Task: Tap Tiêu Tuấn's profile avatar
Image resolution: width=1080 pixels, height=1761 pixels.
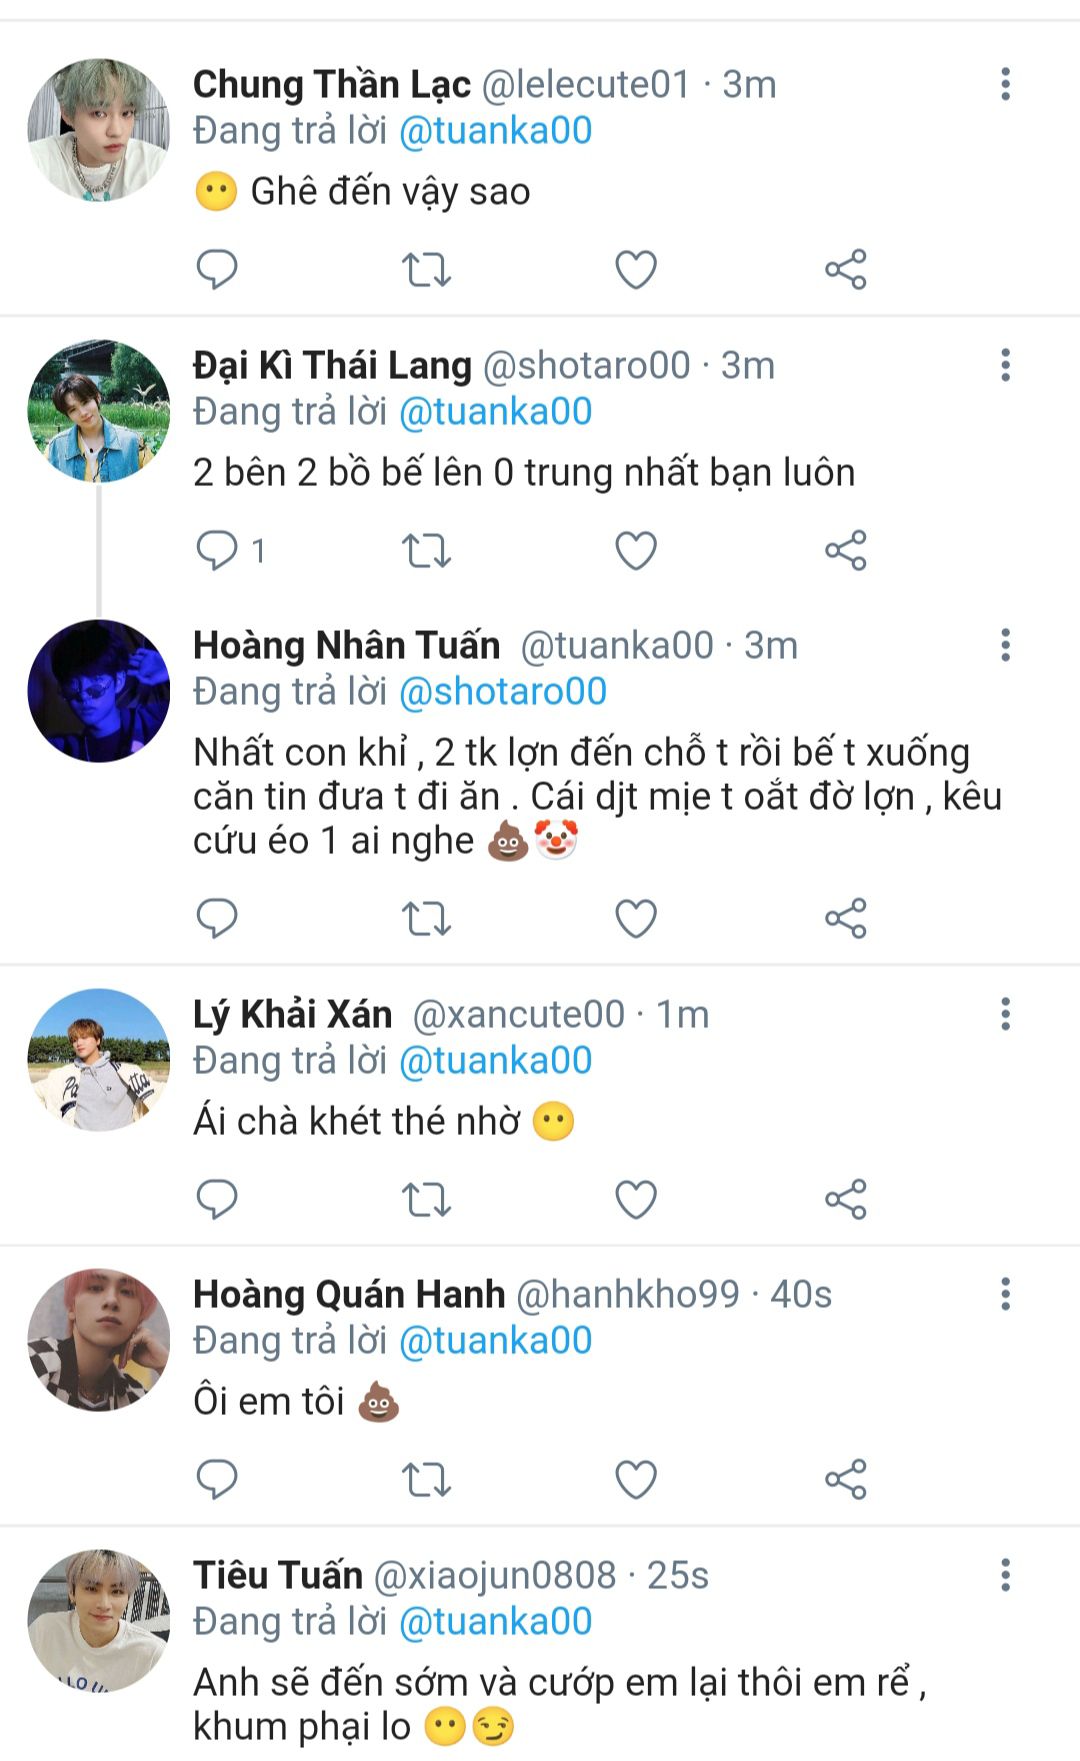Action: pyautogui.click(x=98, y=1621)
